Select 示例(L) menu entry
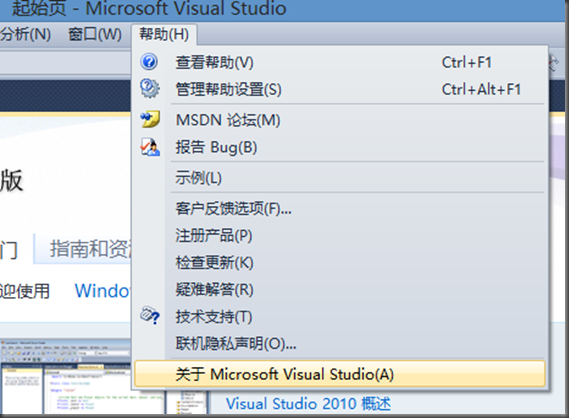The height and width of the screenshot is (418, 569). click(x=340, y=178)
